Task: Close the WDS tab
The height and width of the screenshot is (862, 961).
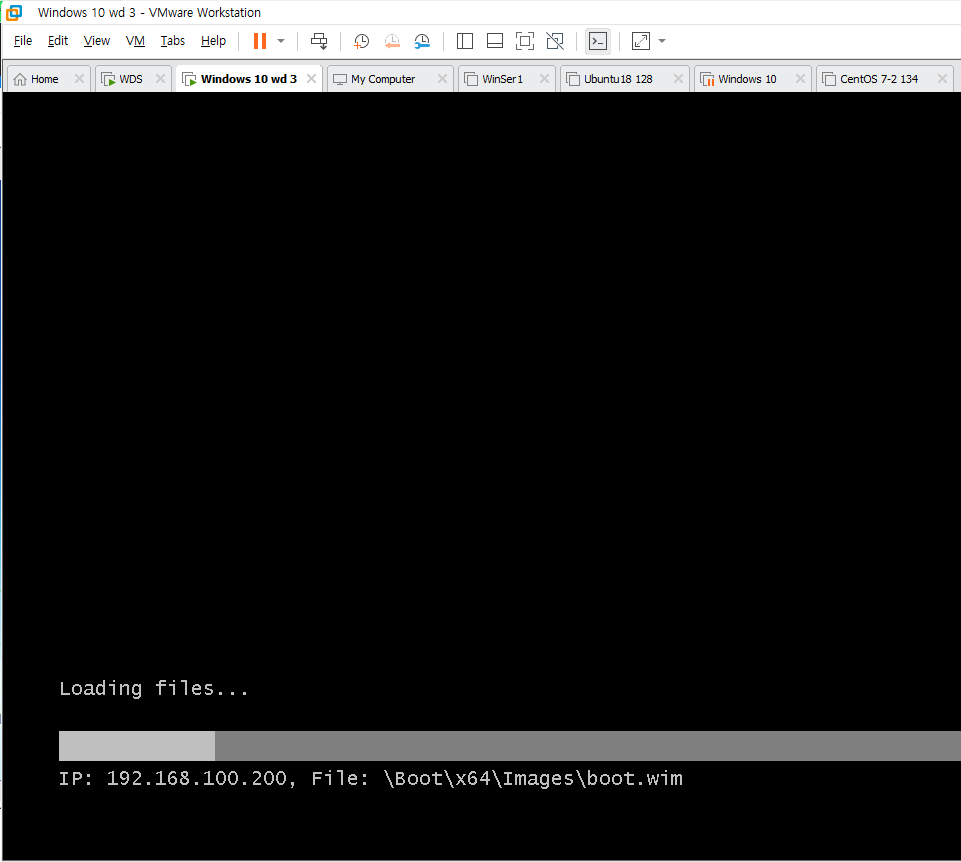Action: [x=161, y=78]
